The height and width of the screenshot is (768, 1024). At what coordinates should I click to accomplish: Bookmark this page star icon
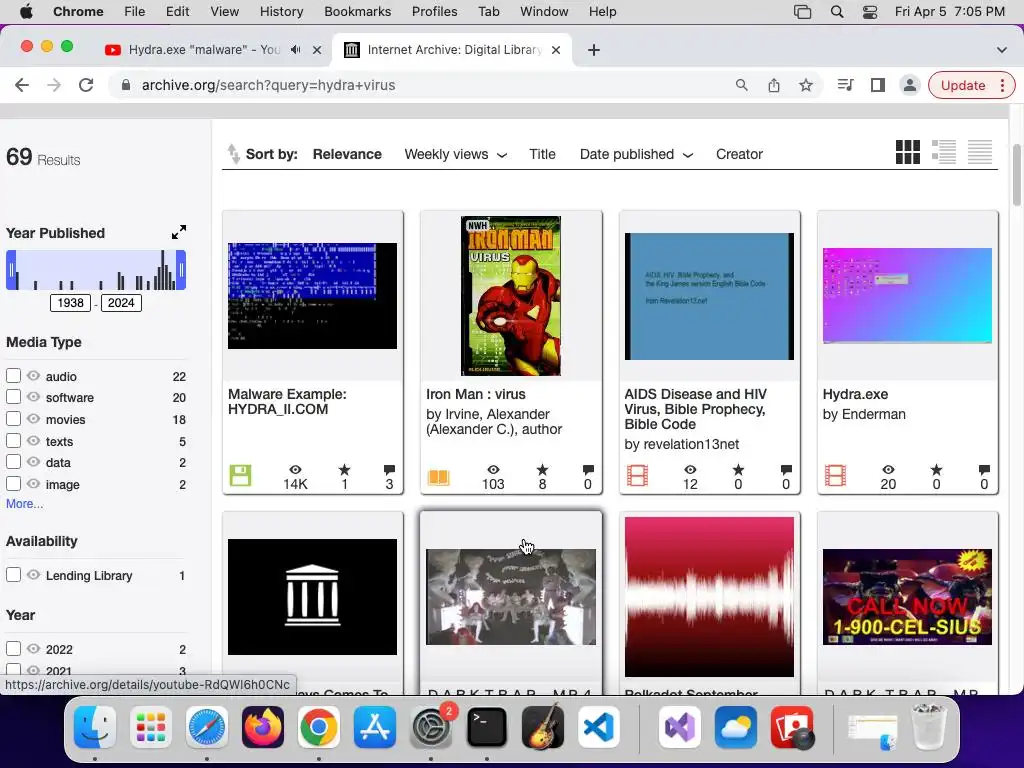point(806,85)
